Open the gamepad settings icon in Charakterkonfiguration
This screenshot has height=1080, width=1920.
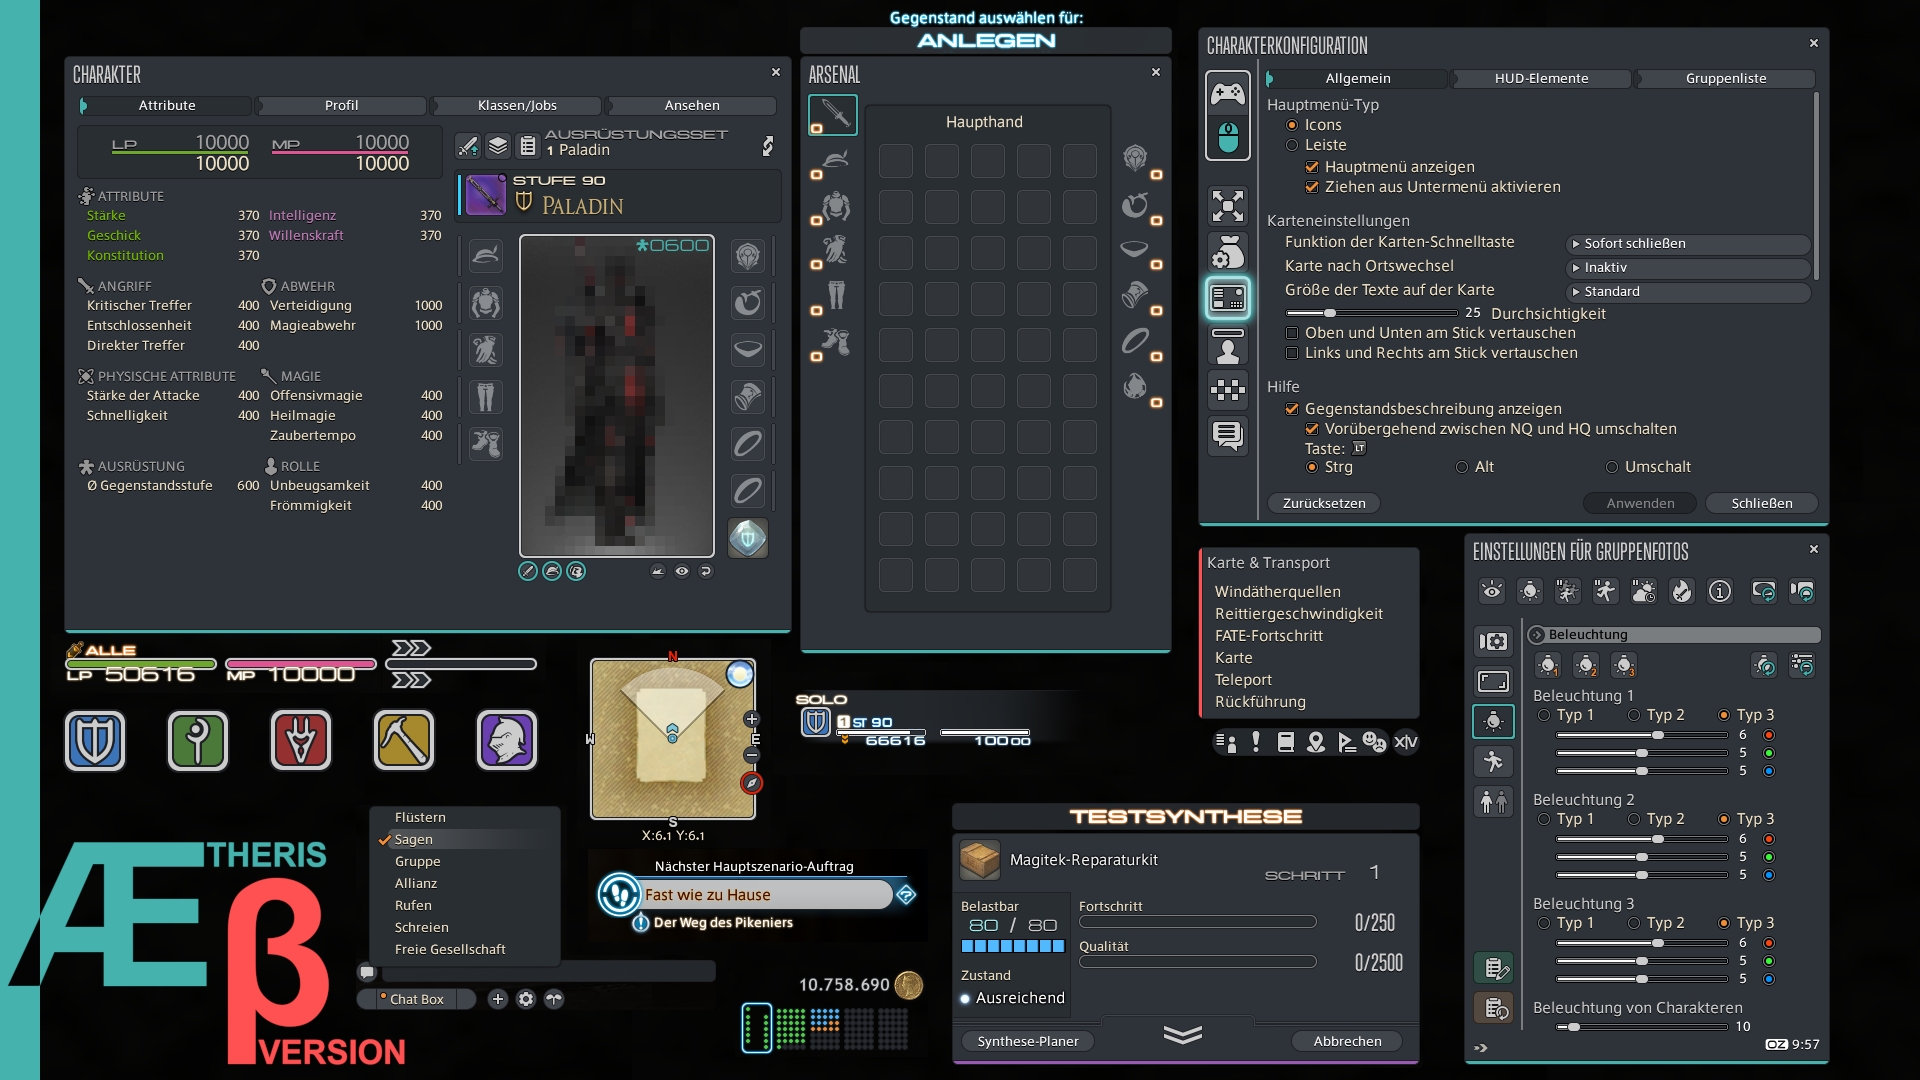click(x=1228, y=94)
